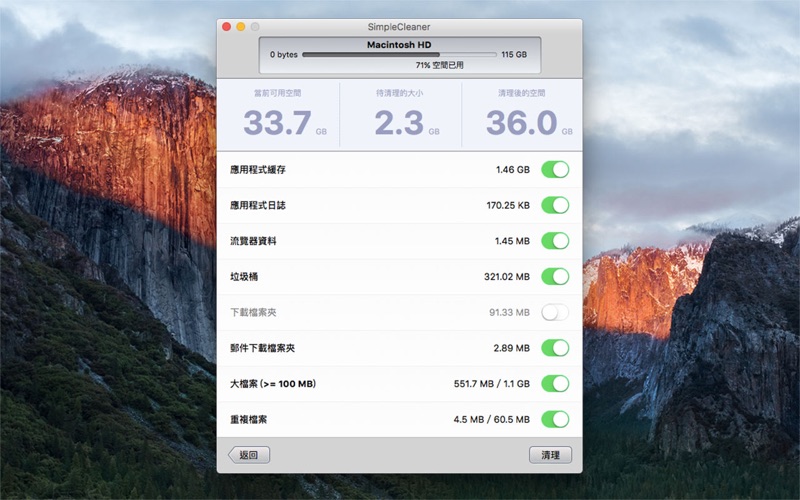800x500 pixels.
Task: Click the 91.33 MB size value
Action: 509,312
